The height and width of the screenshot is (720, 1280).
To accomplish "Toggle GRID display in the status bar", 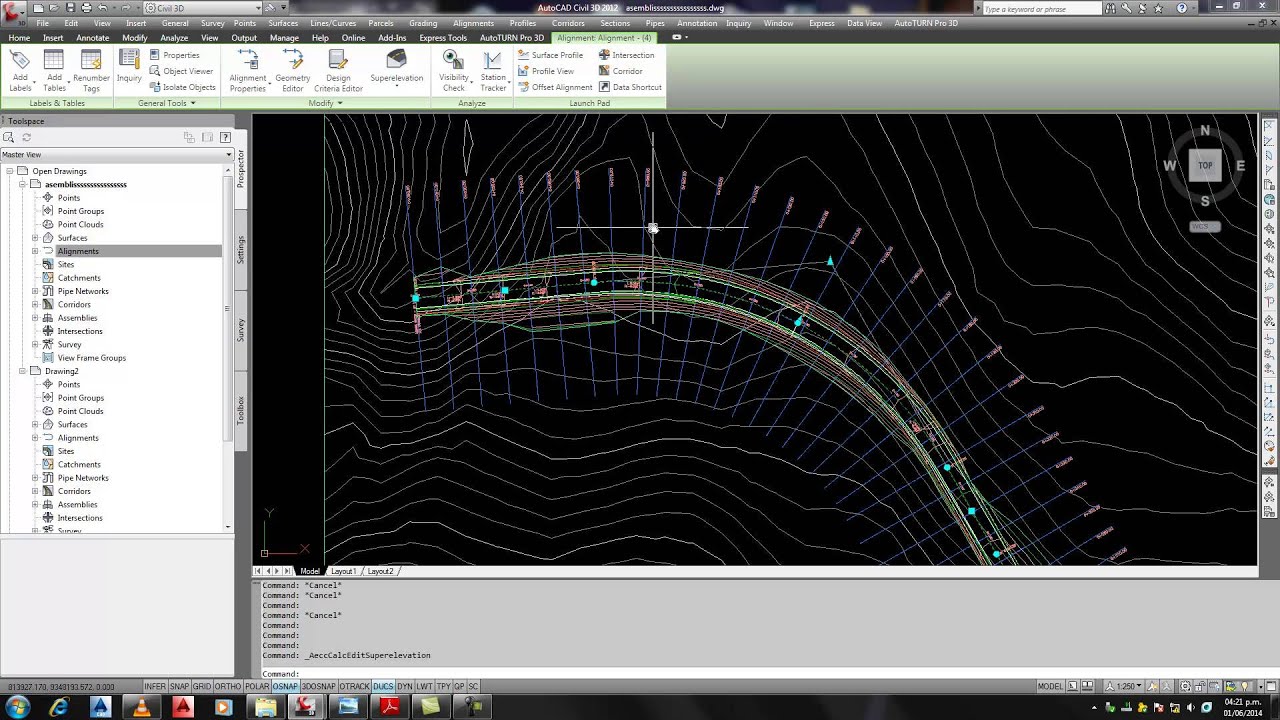I will click(x=202, y=687).
